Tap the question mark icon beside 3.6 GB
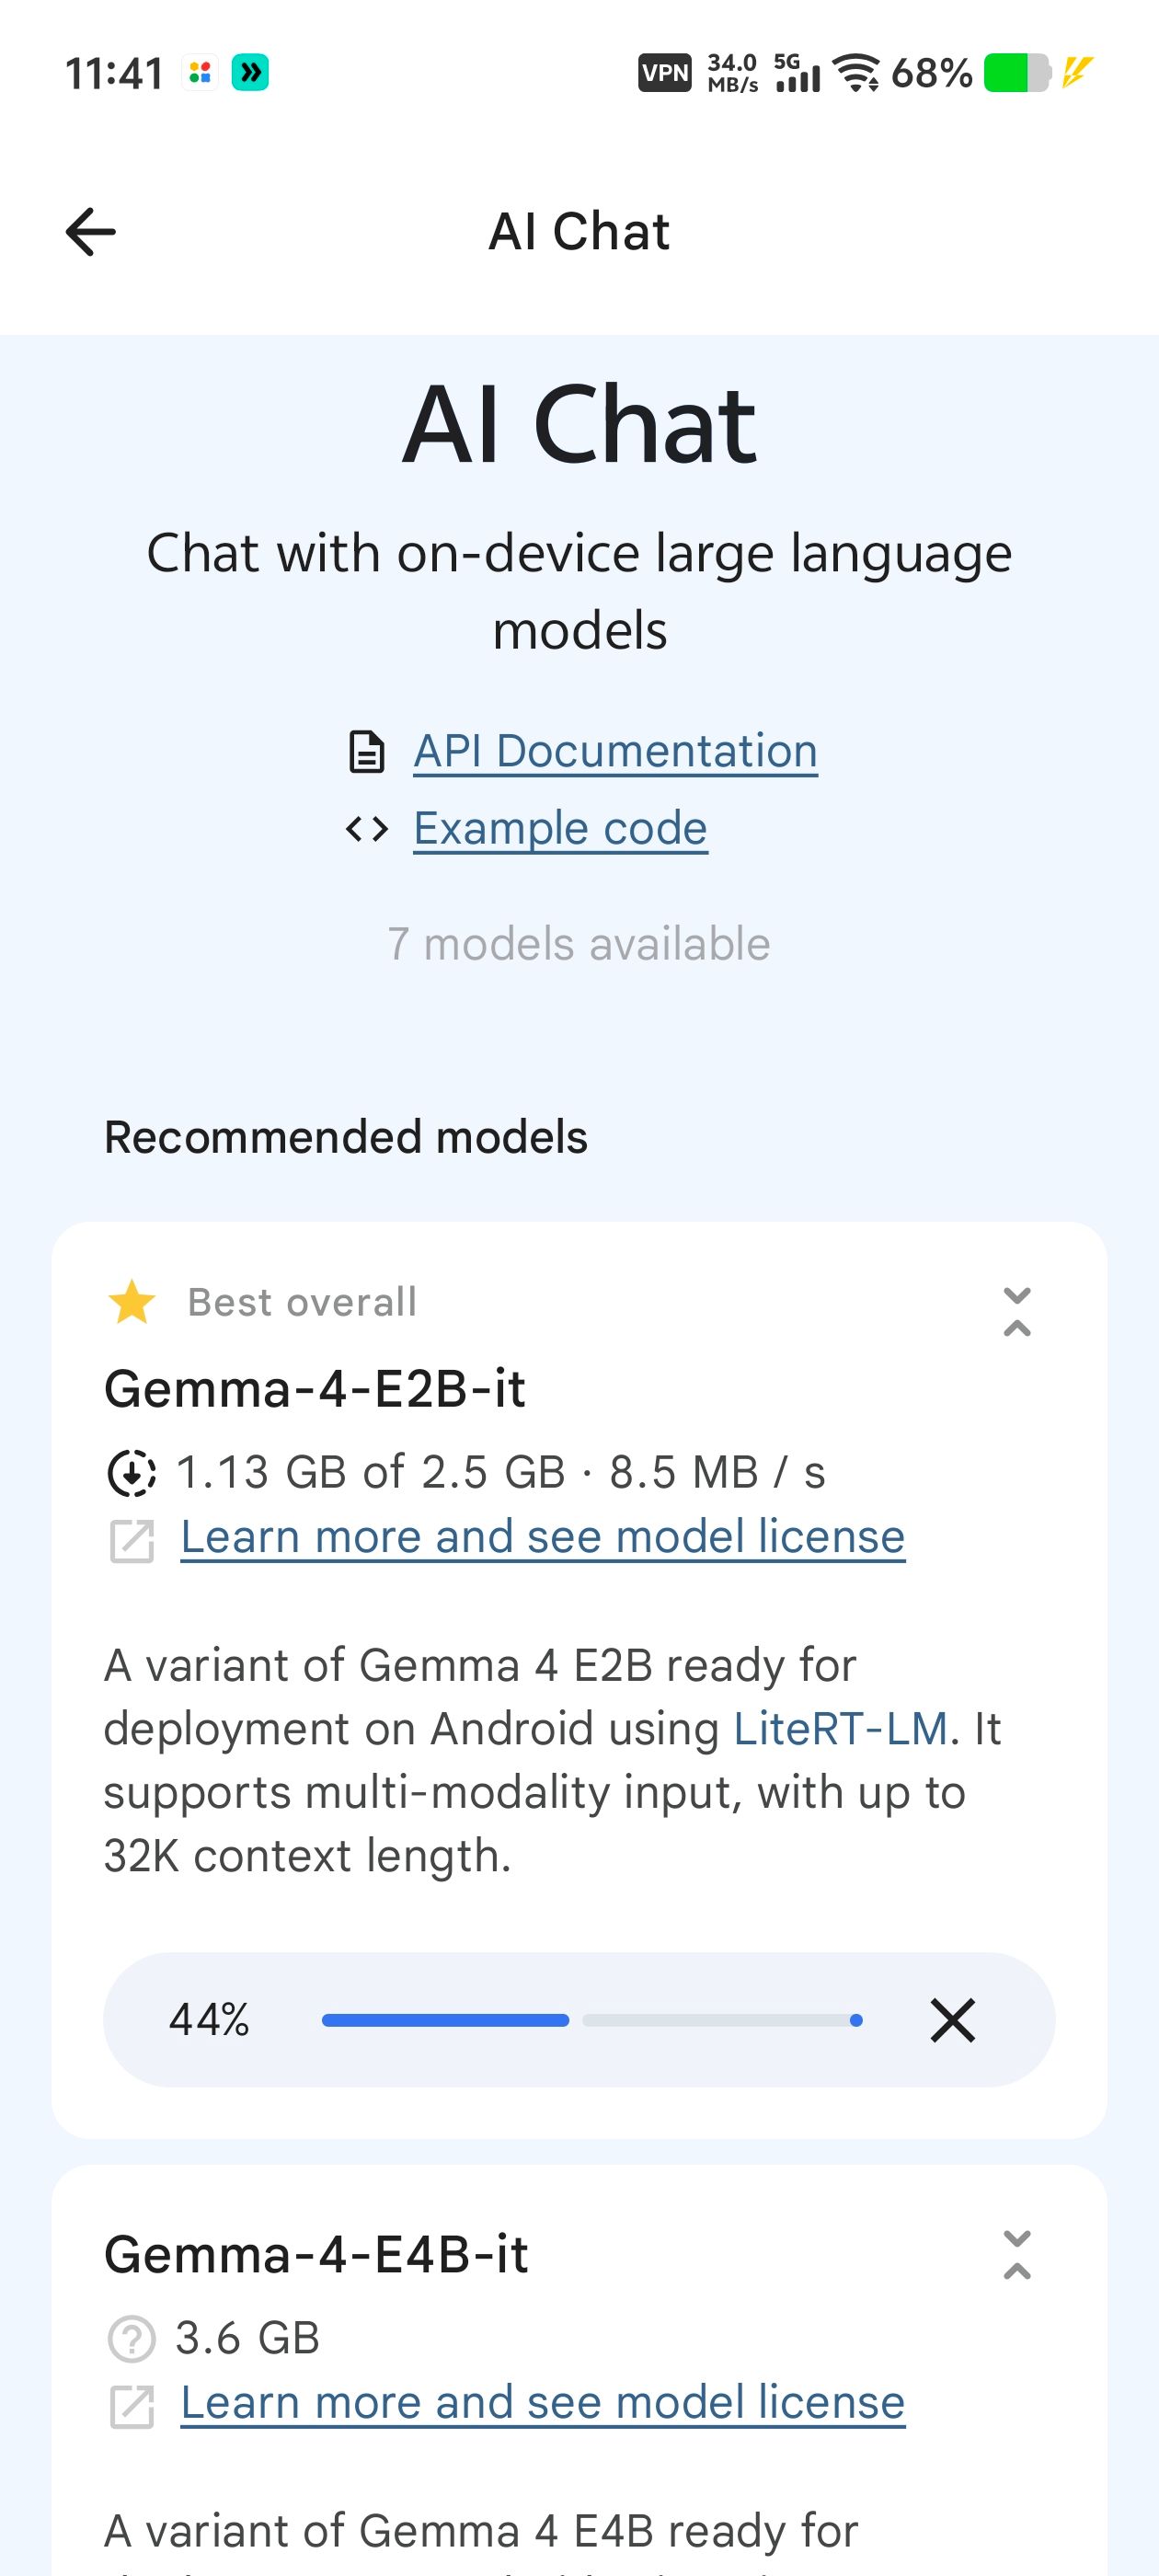The height and width of the screenshot is (2576, 1159). click(131, 2339)
